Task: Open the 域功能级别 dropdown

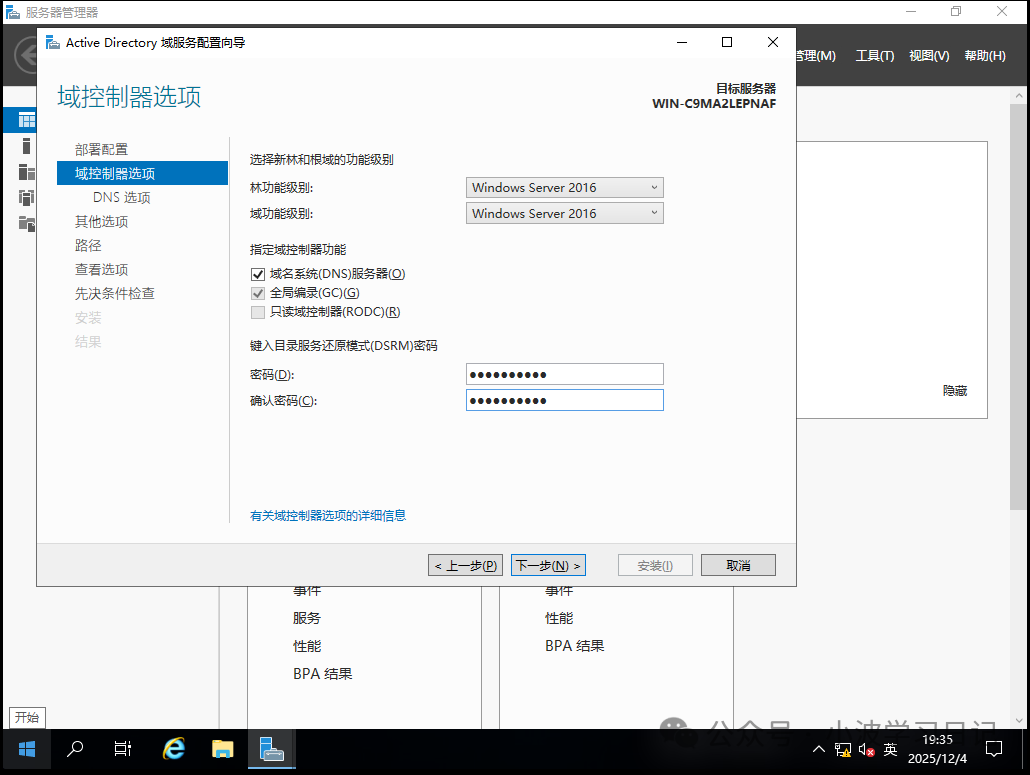Action: 564,213
